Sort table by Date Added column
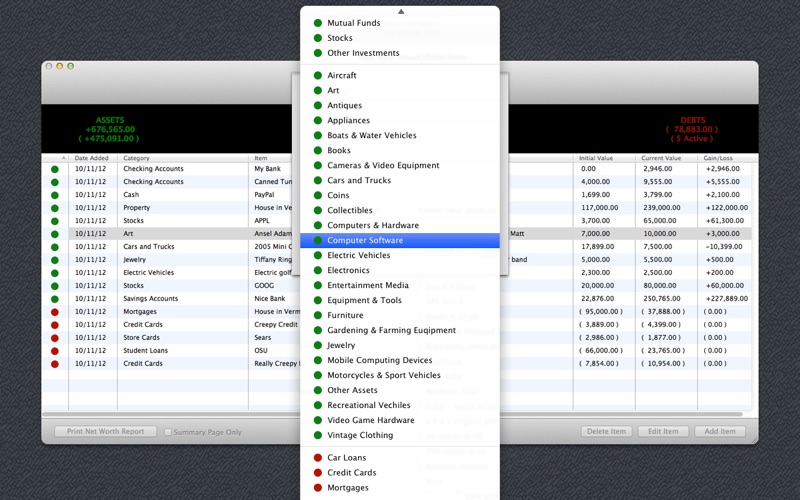 92,158
